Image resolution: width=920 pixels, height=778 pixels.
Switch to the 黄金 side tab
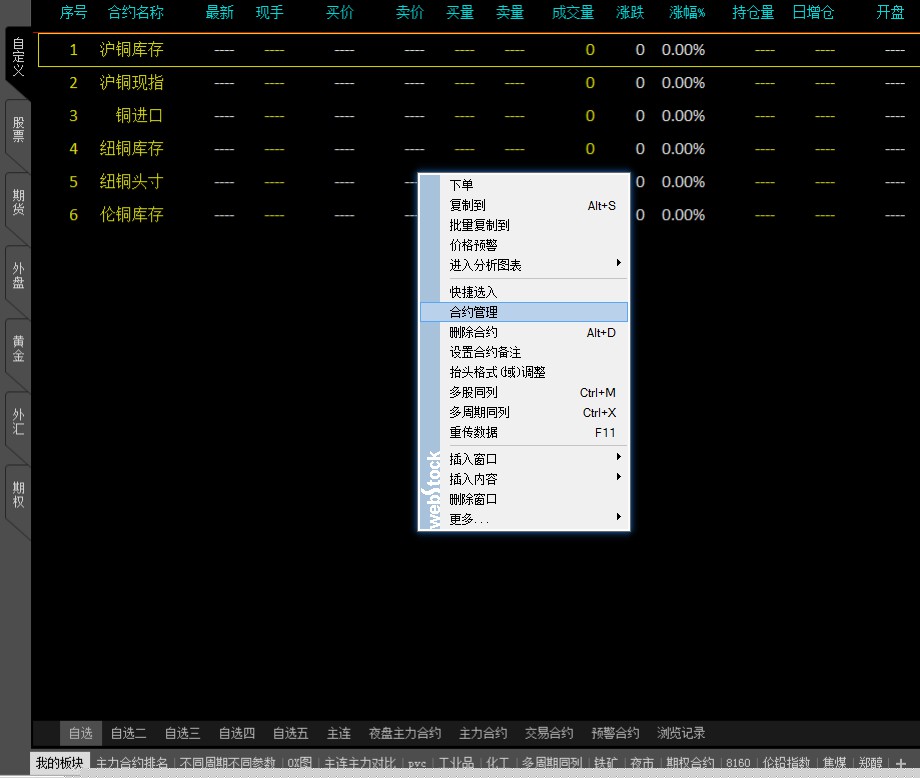click(x=17, y=349)
